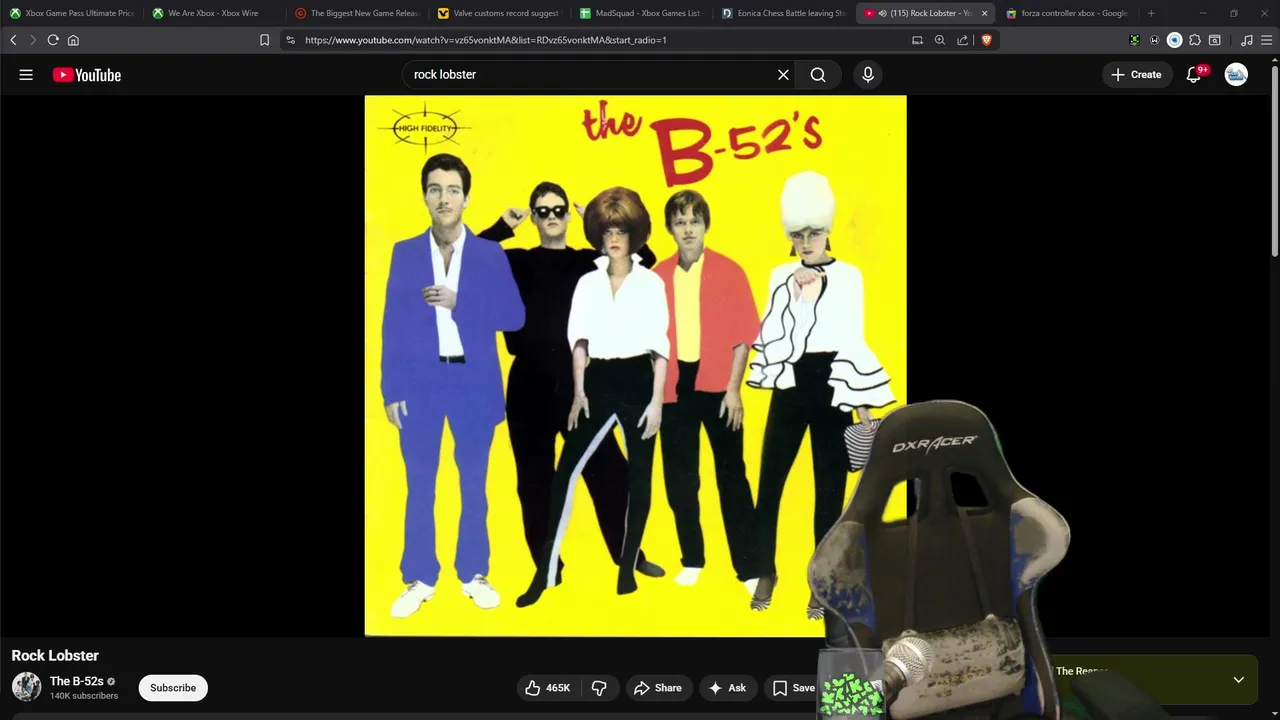Go to browser home page
This screenshot has width=1280, height=720.
[x=73, y=40]
